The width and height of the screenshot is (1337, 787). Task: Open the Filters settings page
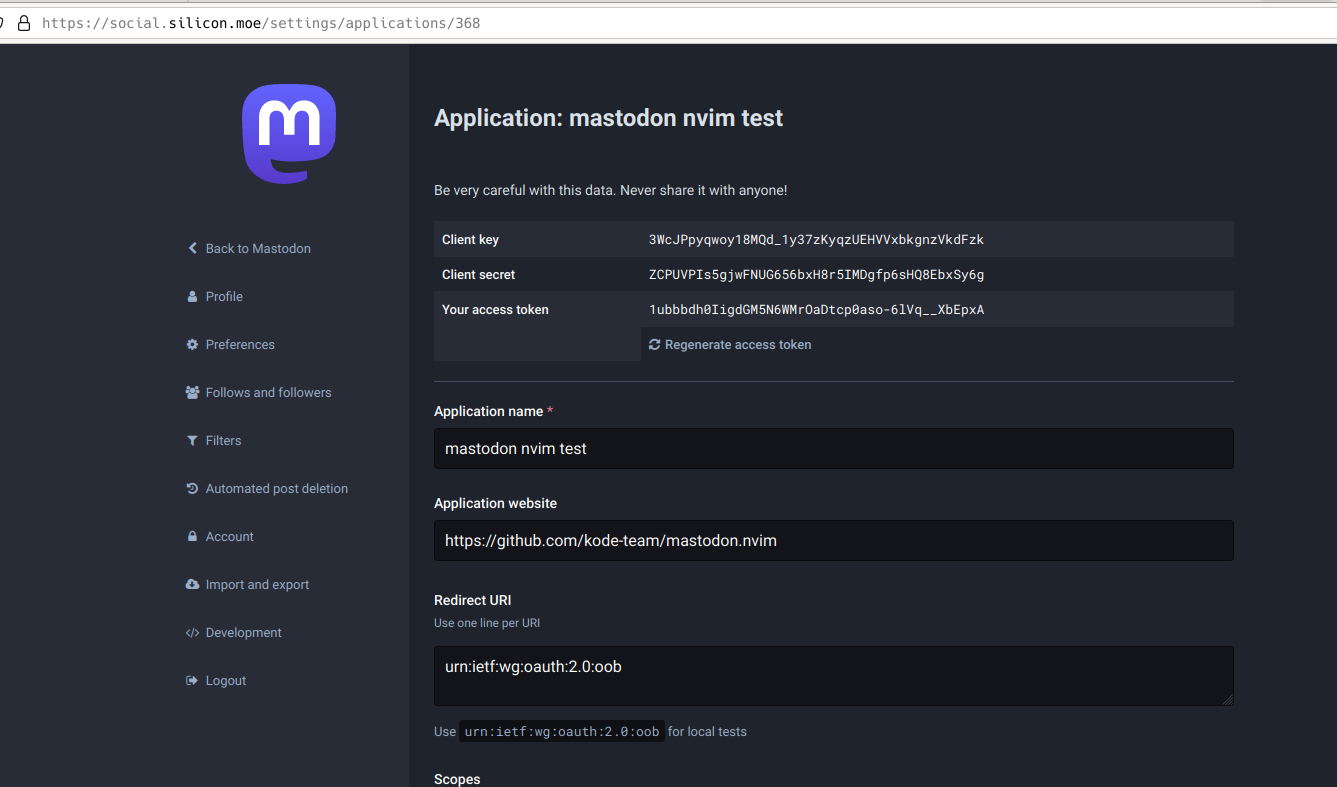click(223, 440)
